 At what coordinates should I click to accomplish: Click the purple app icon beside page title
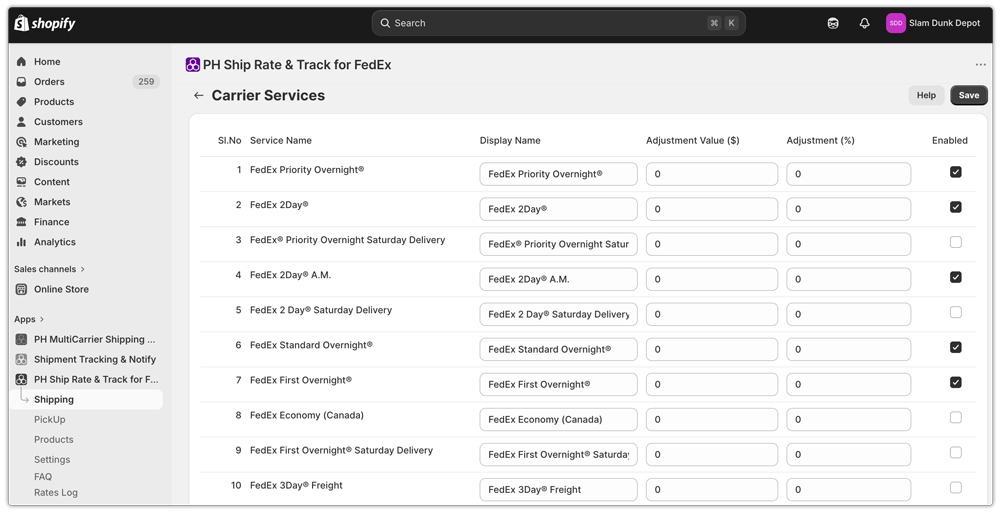coord(193,64)
